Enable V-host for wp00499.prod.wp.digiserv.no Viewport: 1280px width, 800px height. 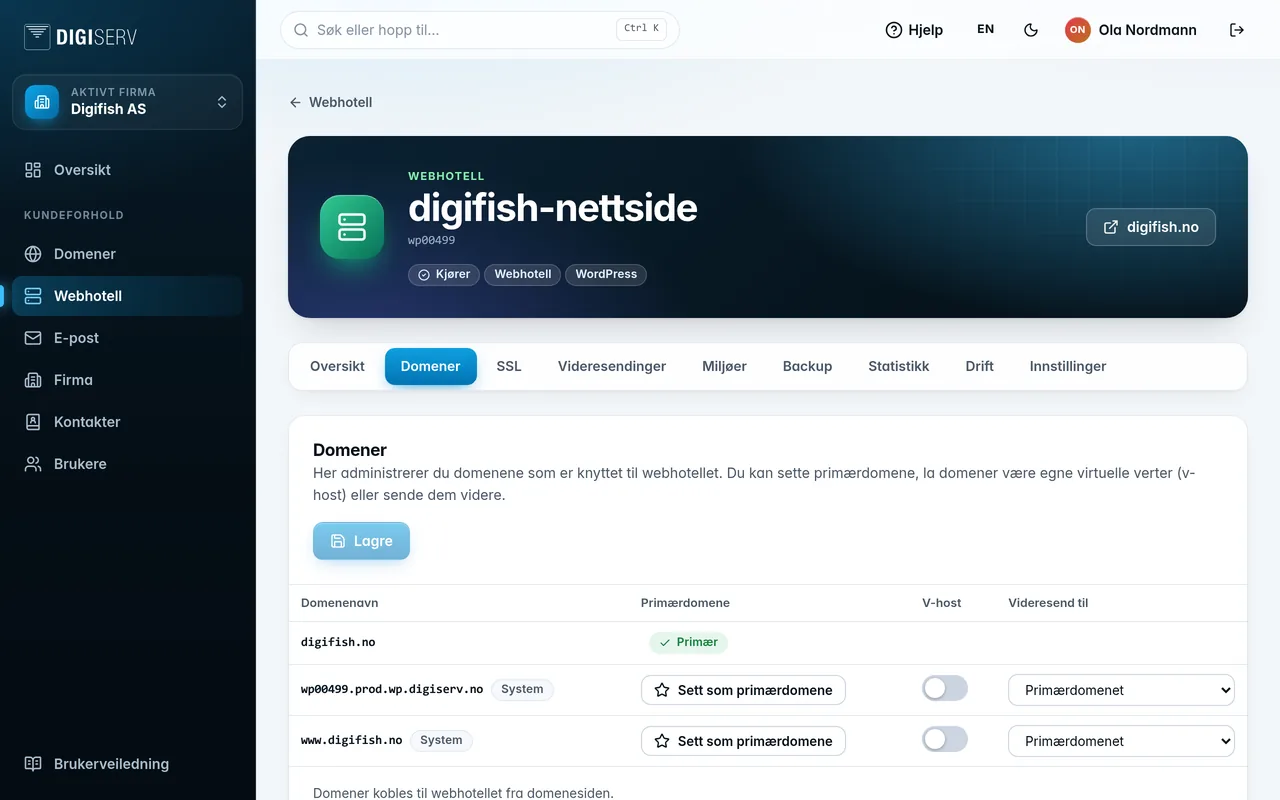(945, 688)
